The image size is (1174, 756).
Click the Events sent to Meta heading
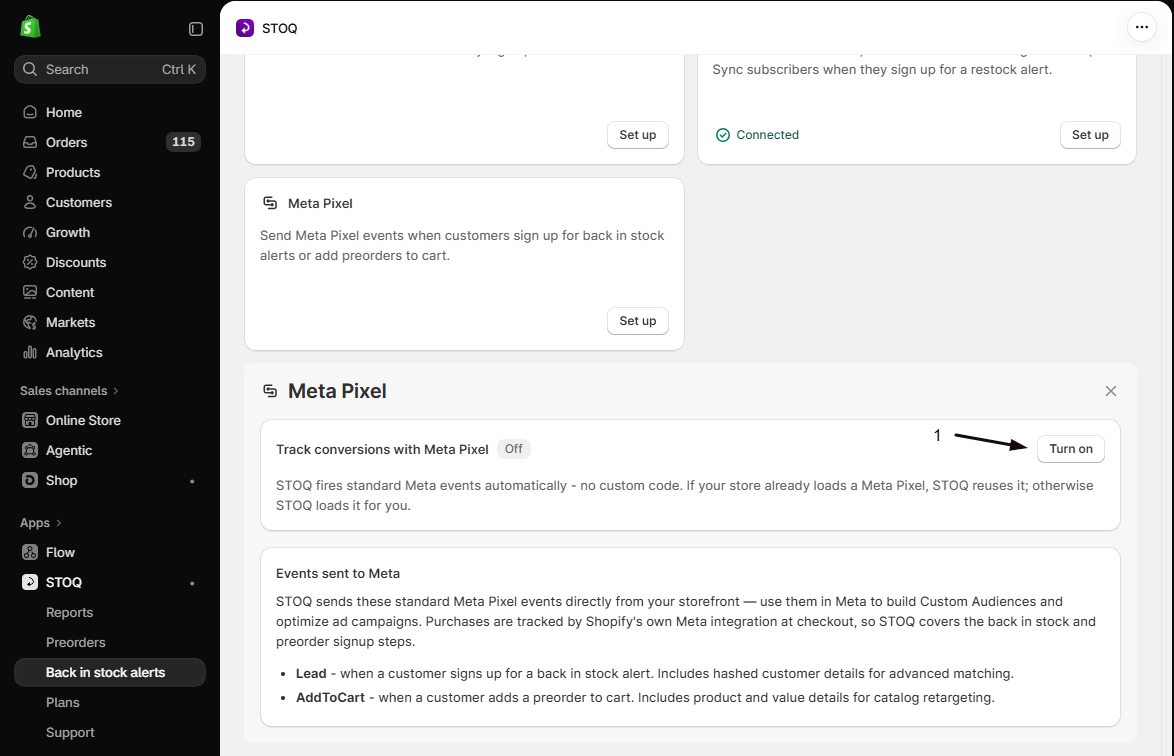338,573
